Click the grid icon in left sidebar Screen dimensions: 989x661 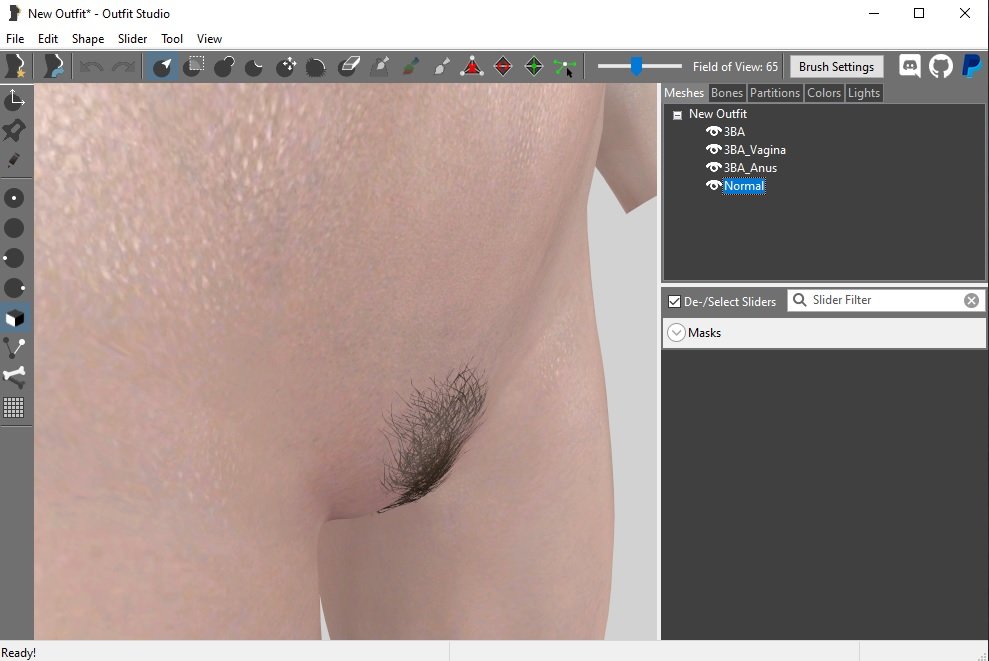[15, 407]
